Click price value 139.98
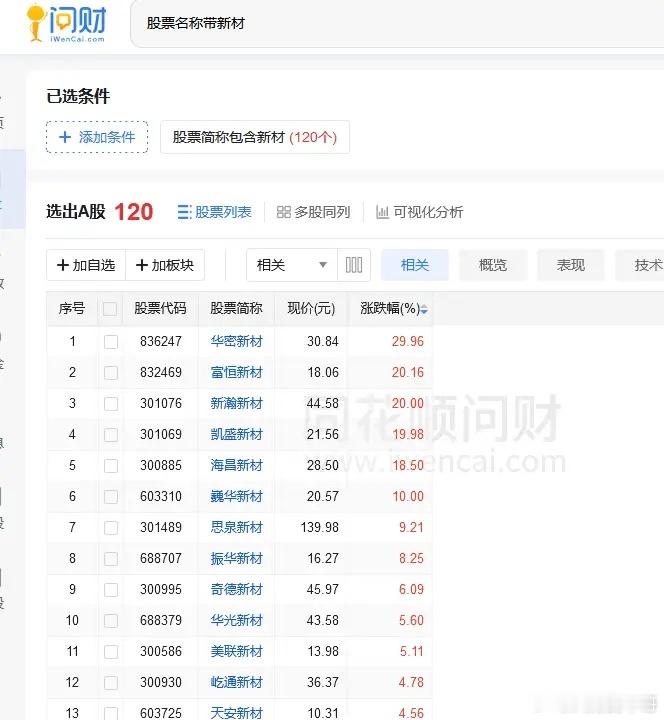The height and width of the screenshot is (720, 664). click(320, 528)
